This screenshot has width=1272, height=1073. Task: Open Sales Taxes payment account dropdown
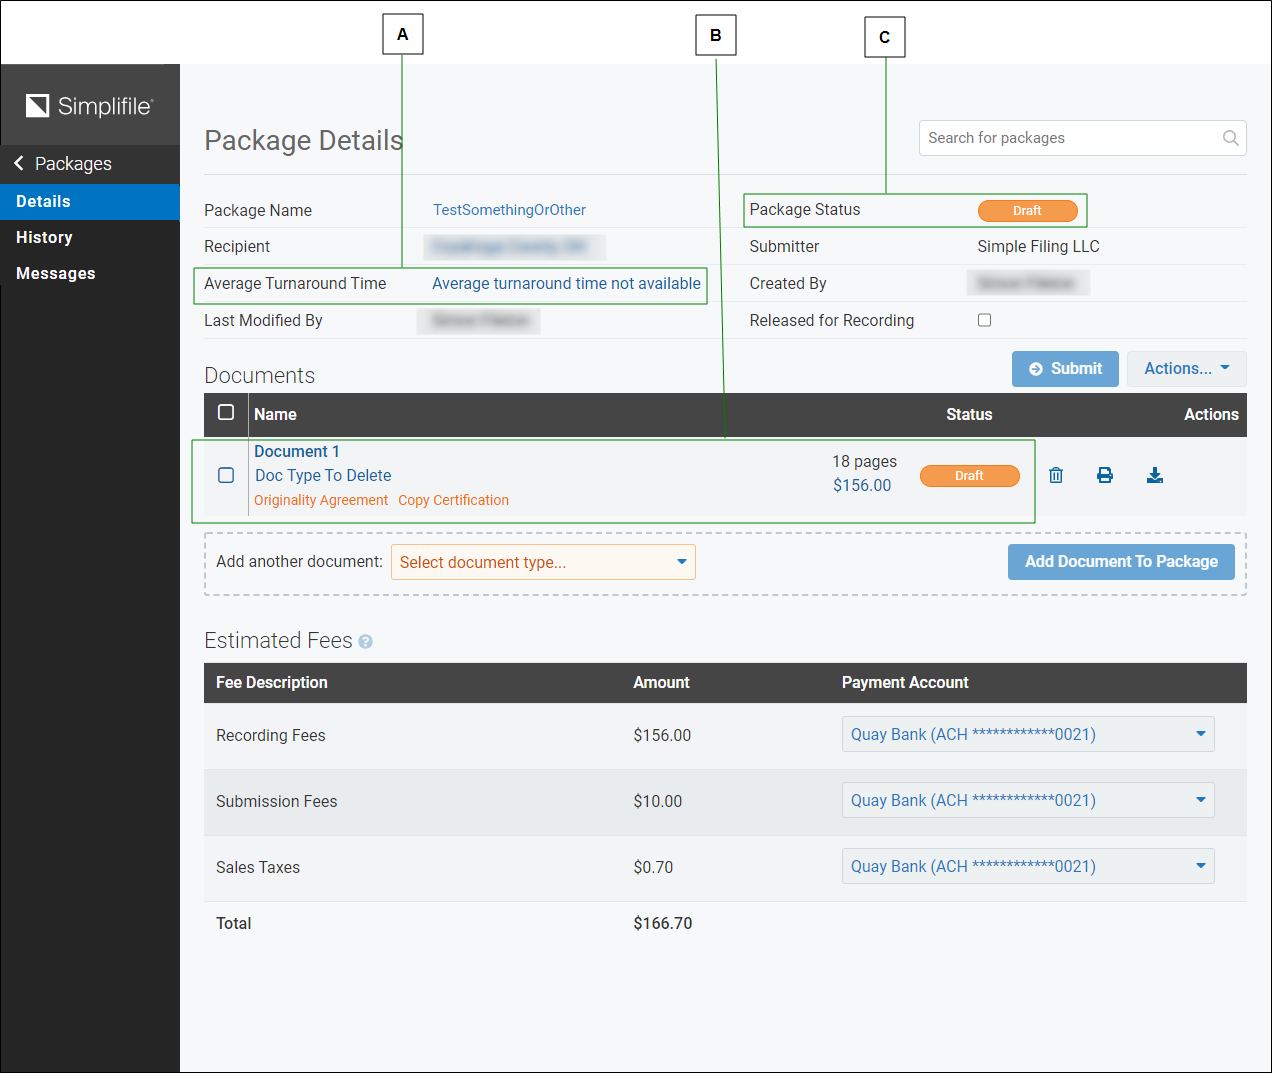[1027, 866]
